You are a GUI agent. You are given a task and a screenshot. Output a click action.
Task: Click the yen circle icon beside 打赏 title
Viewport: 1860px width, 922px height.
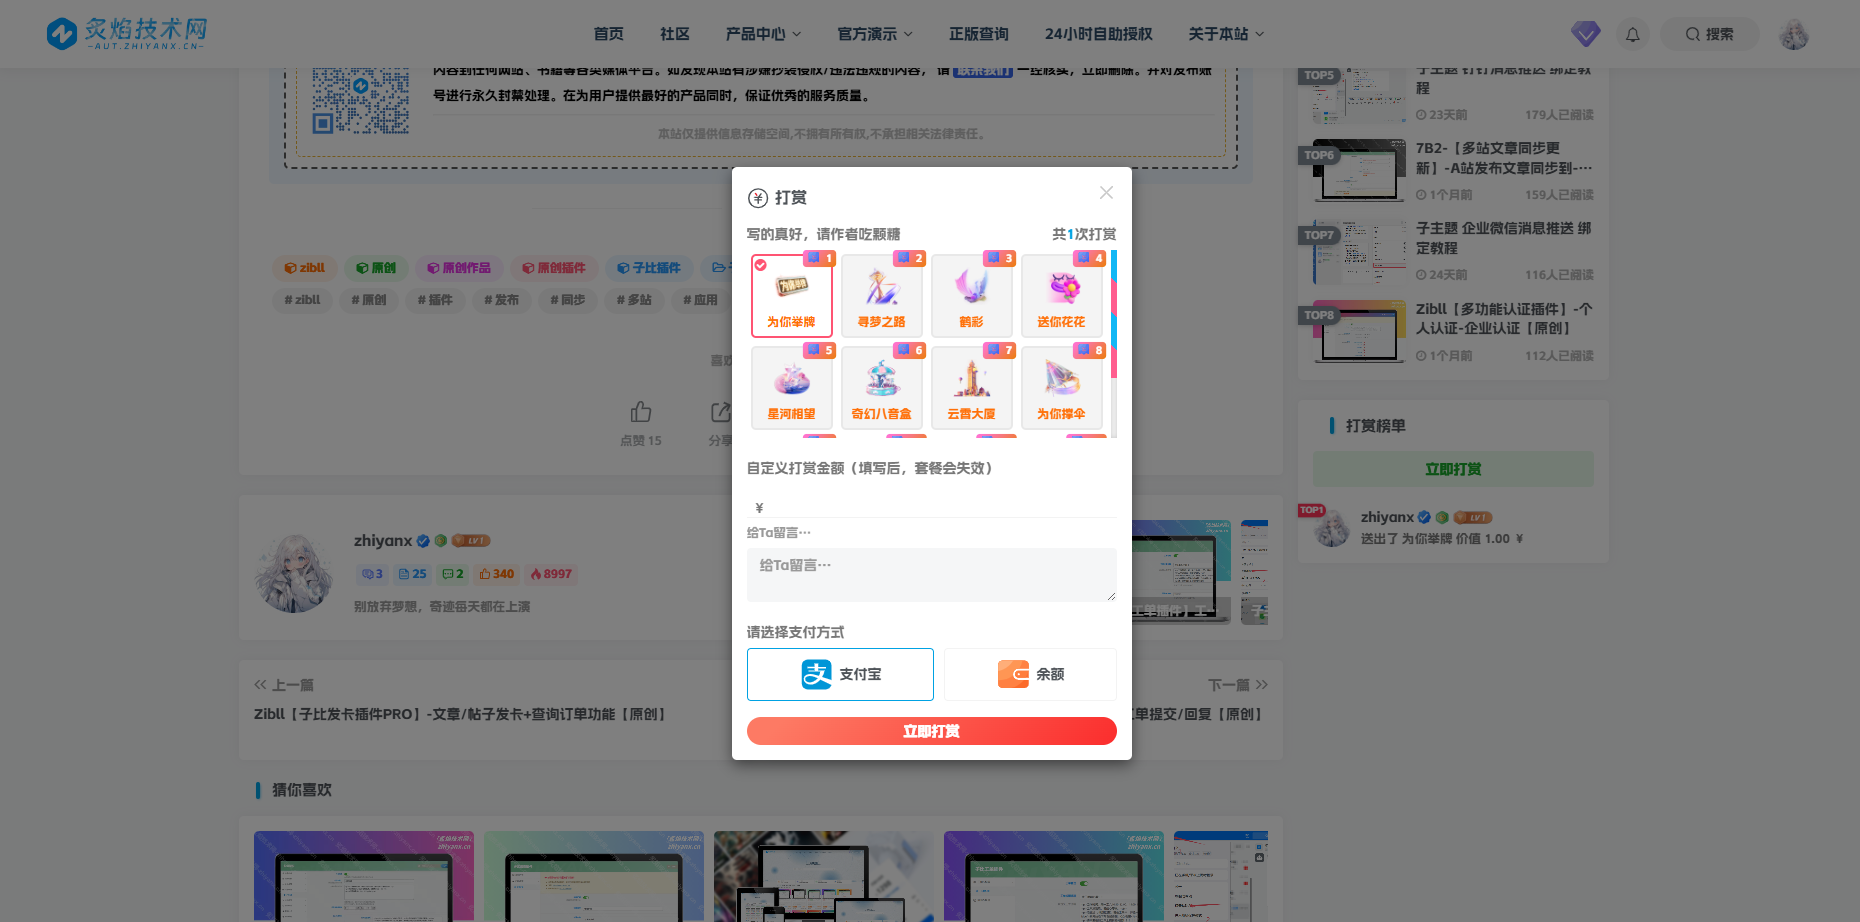pos(758,198)
